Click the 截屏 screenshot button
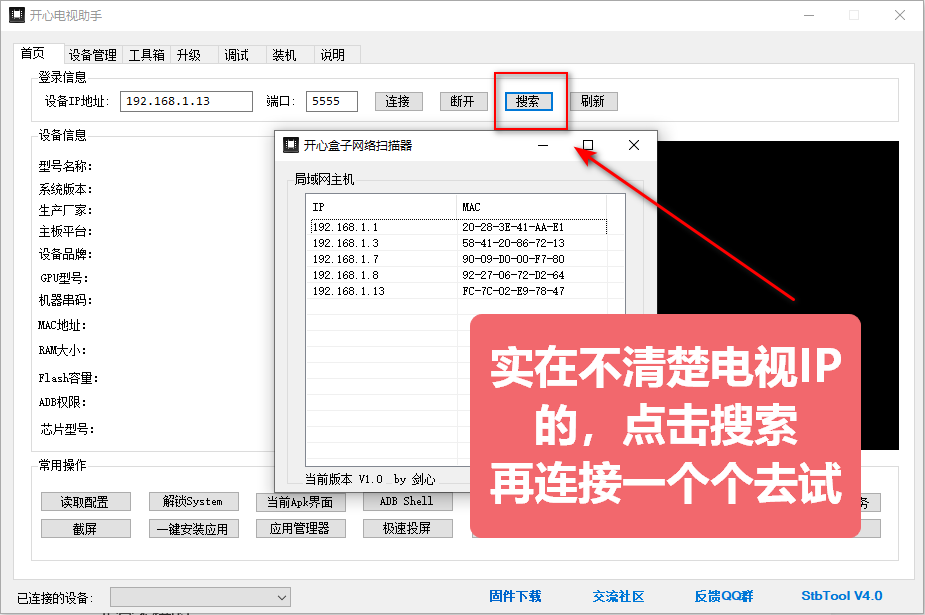The height and width of the screenshot is (615, 925). click(85, 528)
